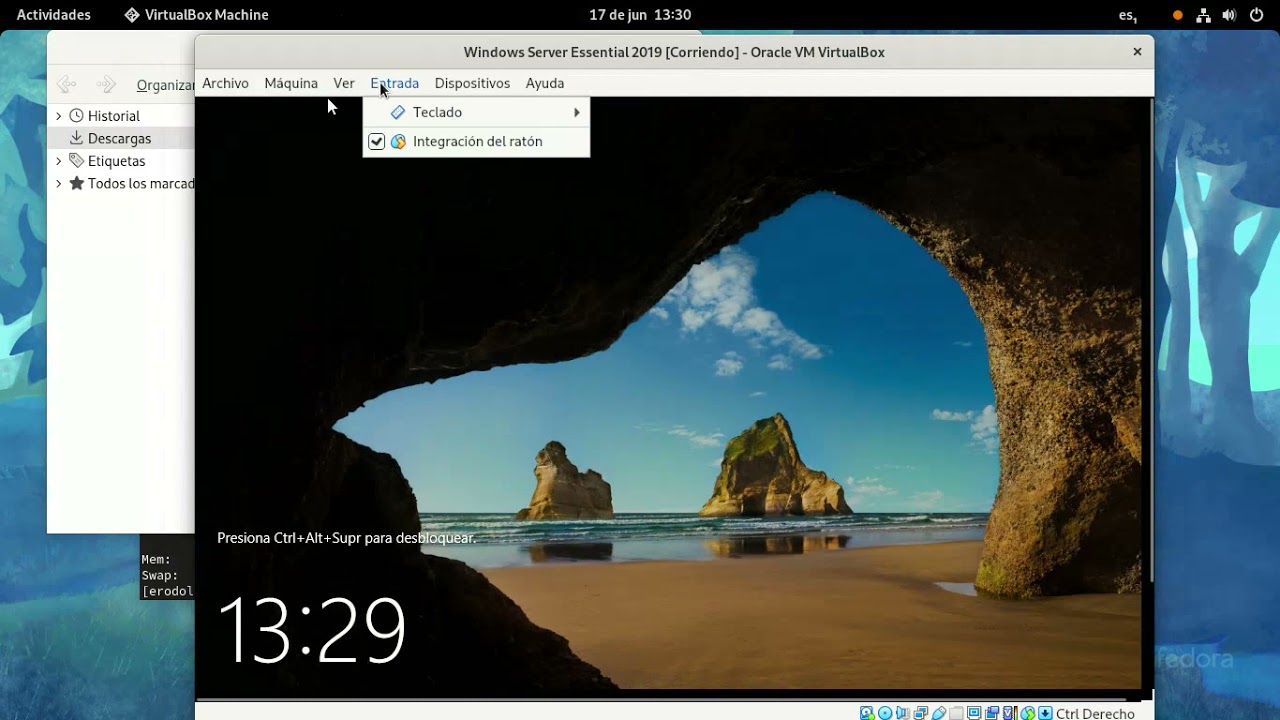Click the Descargas download icon

point(76,138)
